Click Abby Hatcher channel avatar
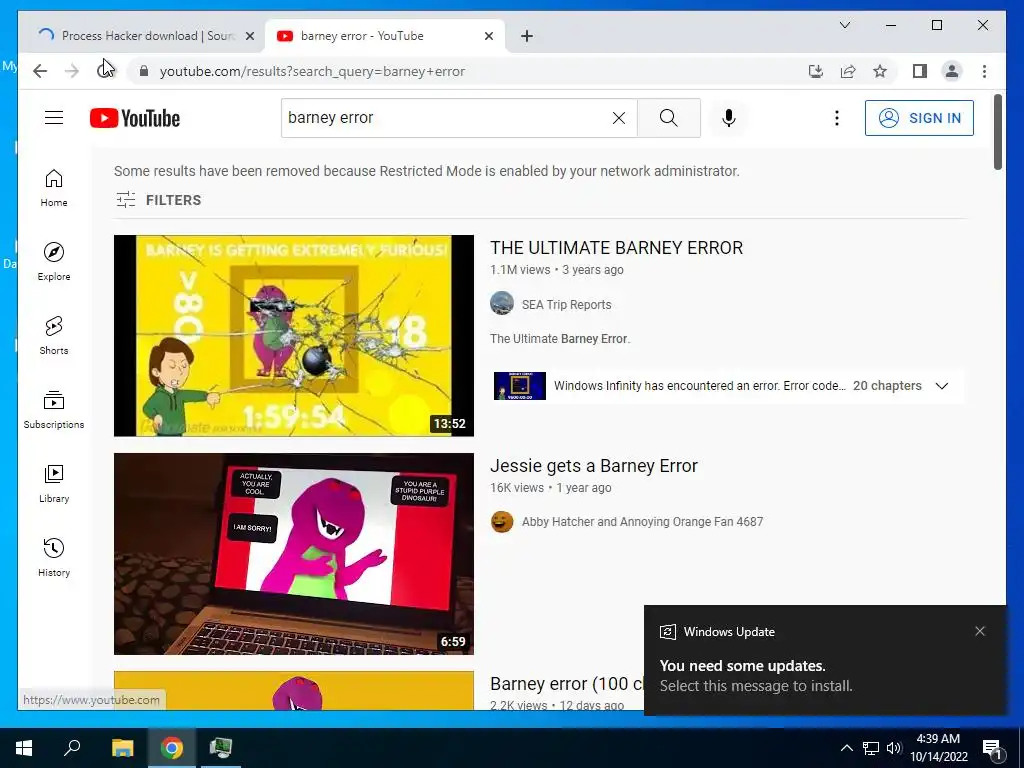Viewport: 1024px width, 768px height. tap(502, 521)
